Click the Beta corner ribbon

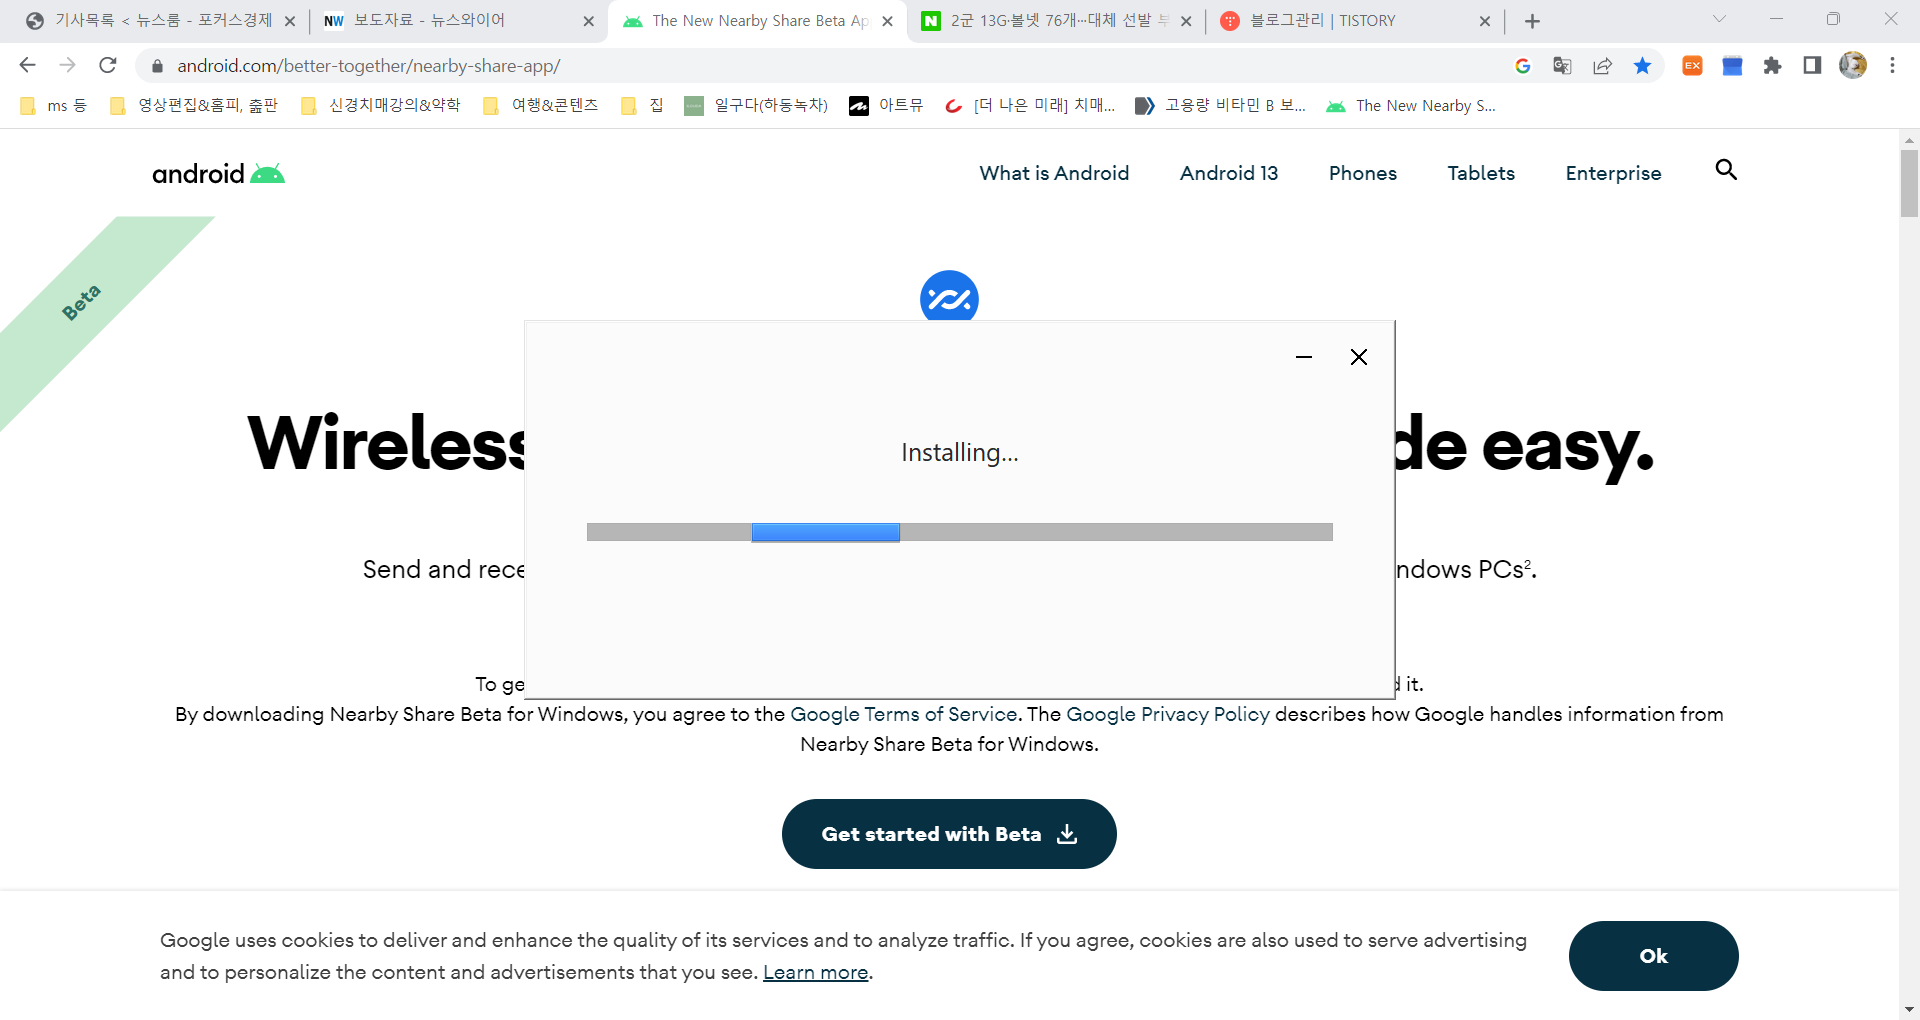82,302
